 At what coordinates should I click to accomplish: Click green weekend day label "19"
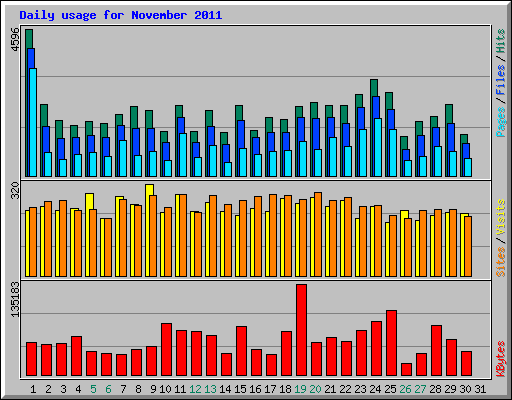[300, 389]
